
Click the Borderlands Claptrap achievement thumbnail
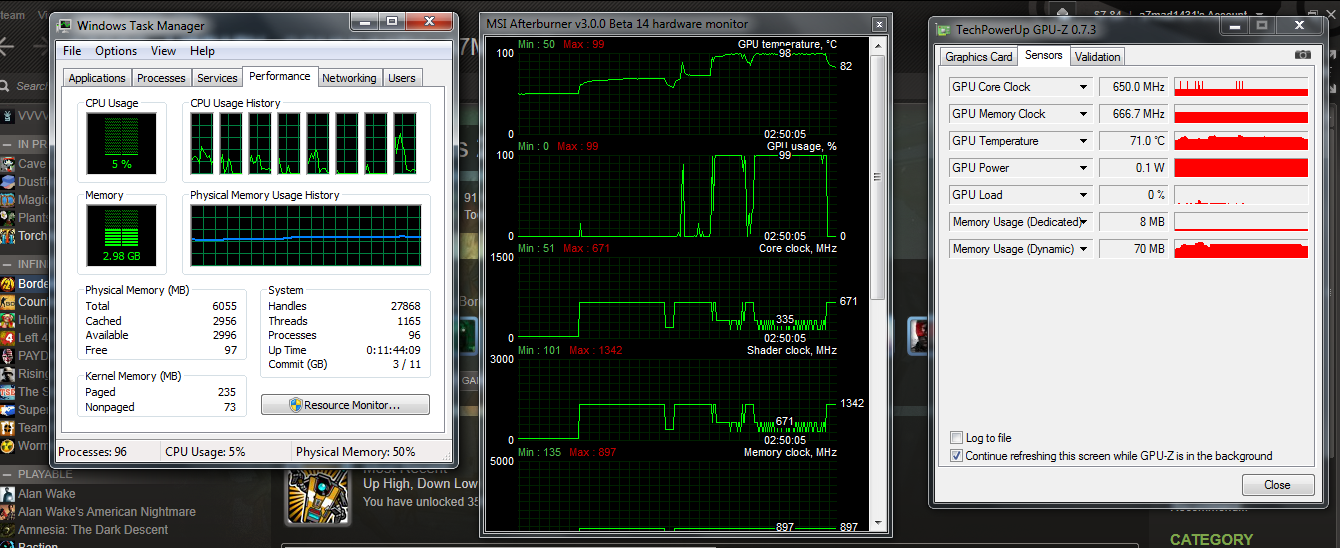coord(317,495)
